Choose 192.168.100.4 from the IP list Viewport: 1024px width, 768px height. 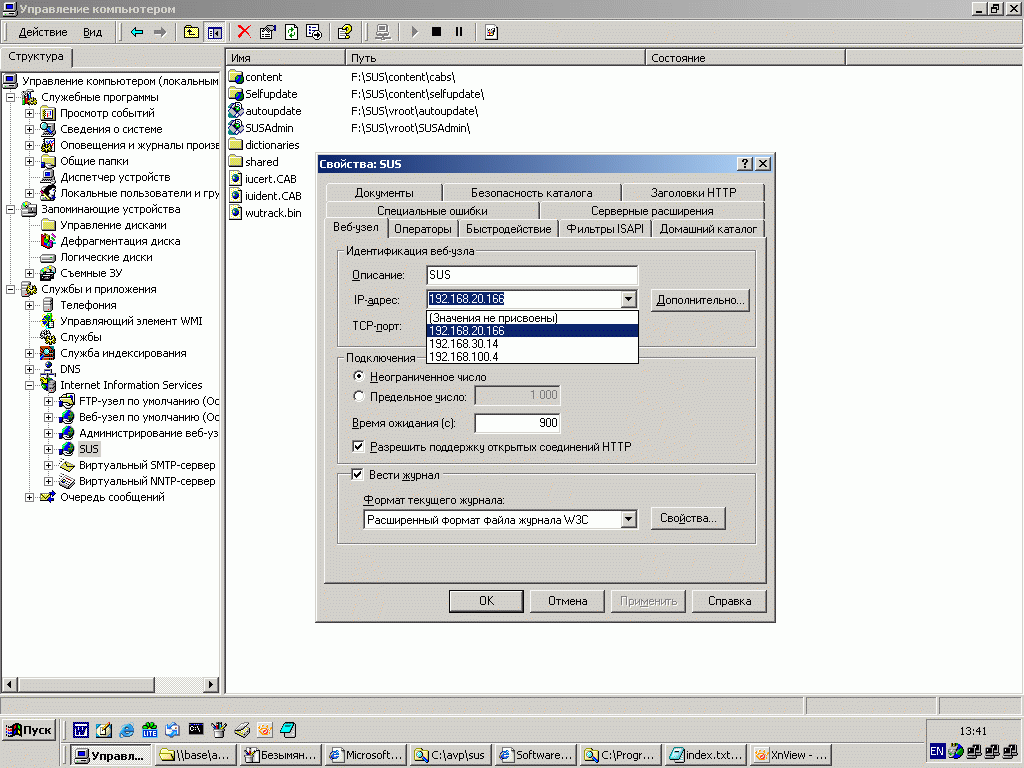point(532,357)
